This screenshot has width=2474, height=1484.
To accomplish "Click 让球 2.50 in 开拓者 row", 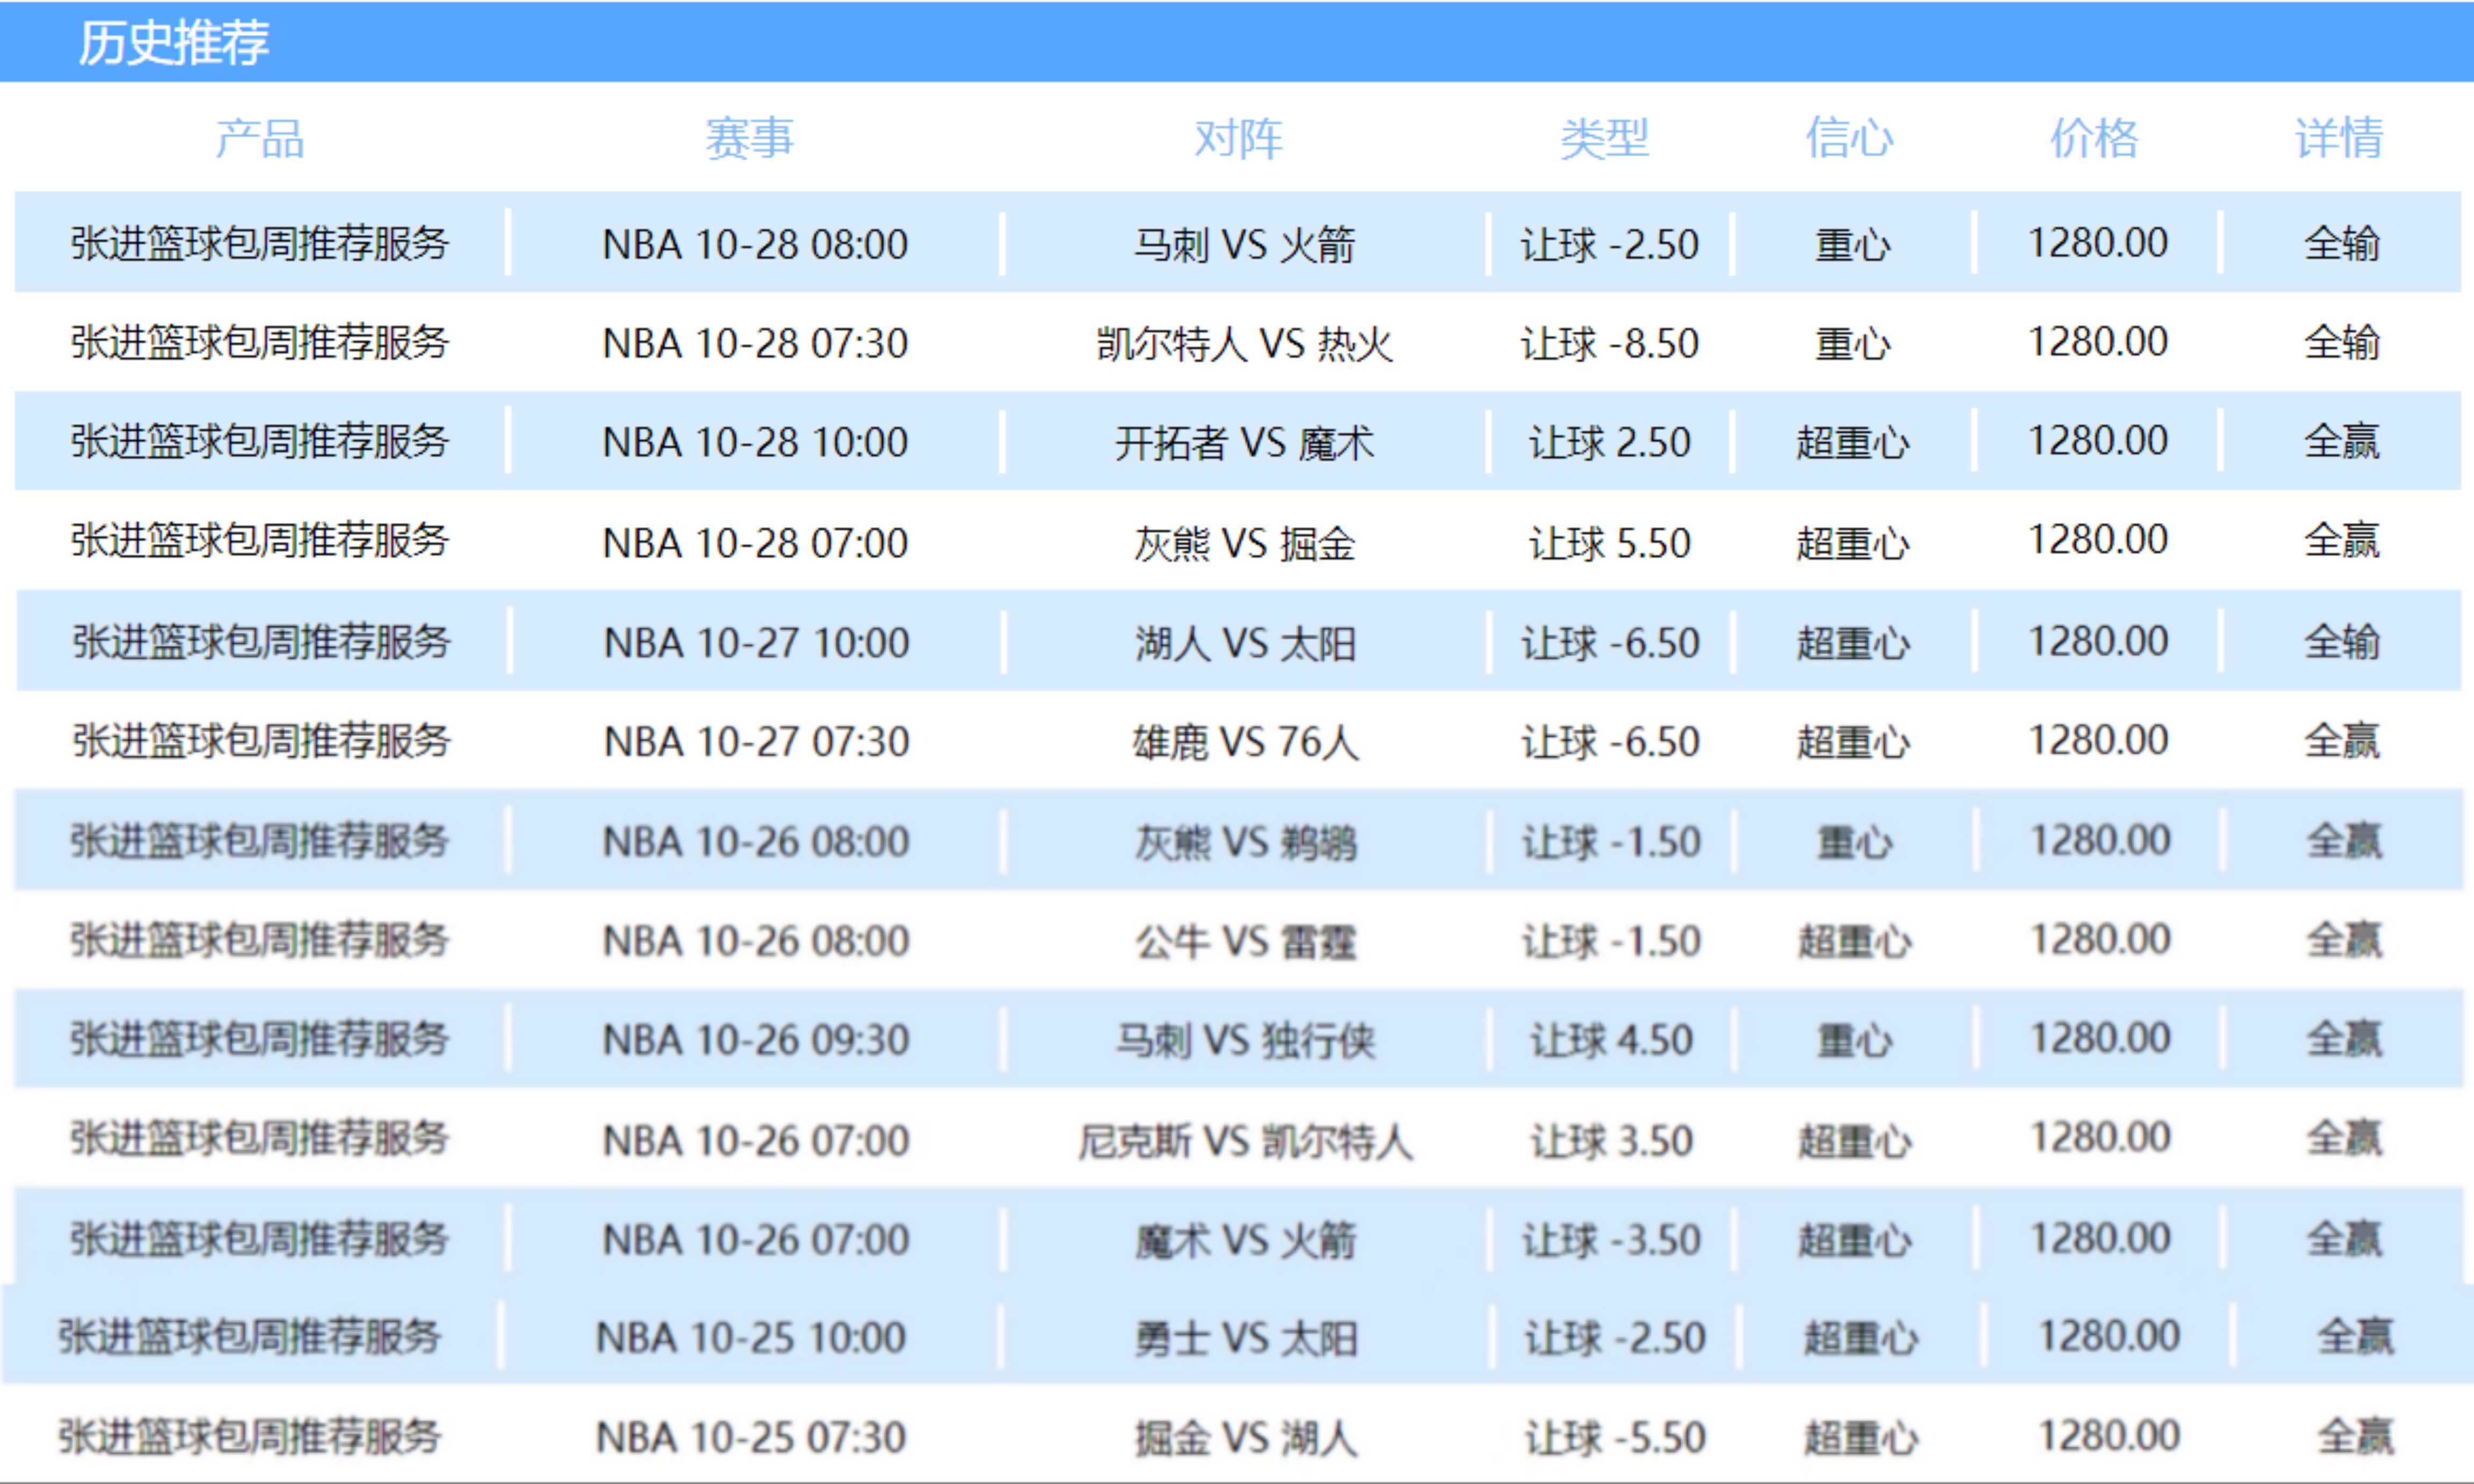I will click(x=1609, y=442).
